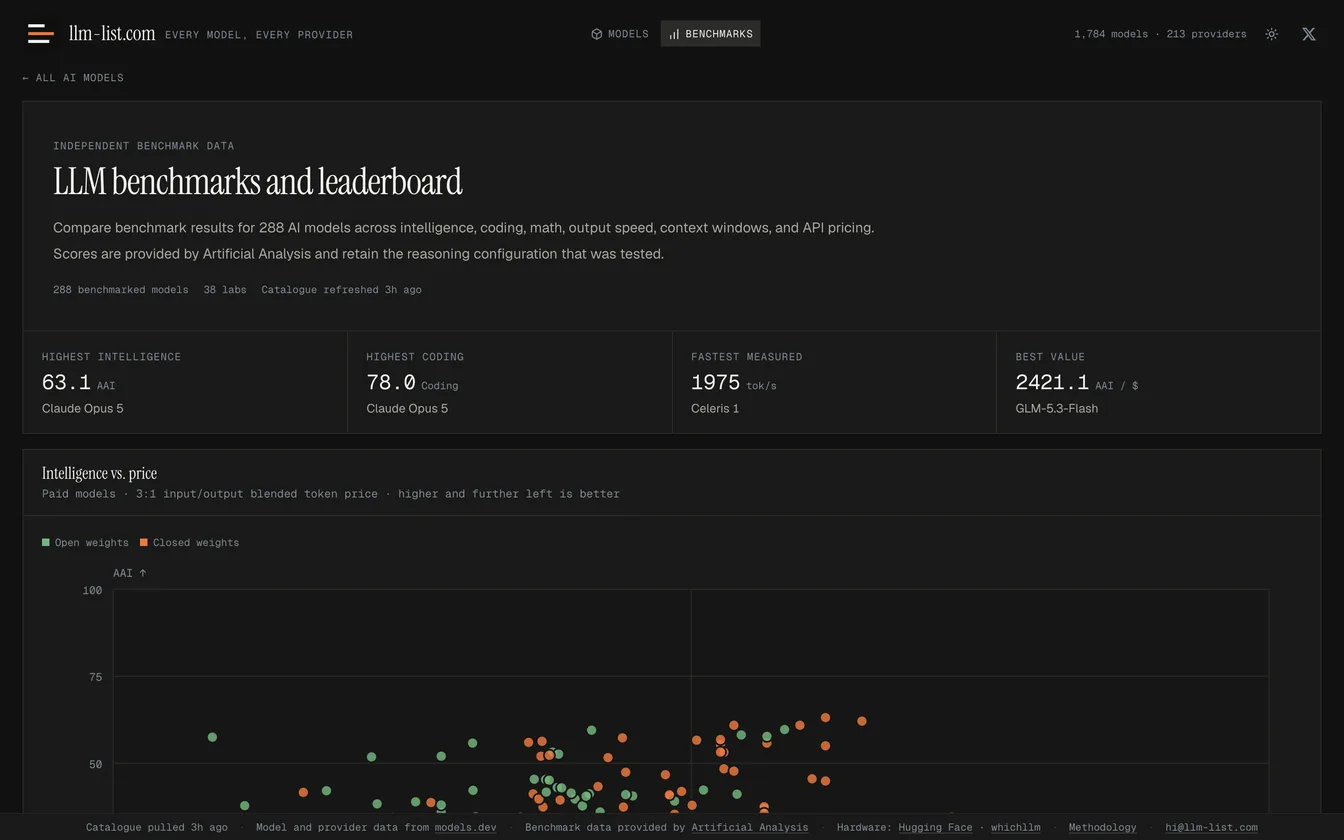Viewport: 1344px width, 840px height.
Task: Switch to the Models tab
Action: pyautogui.click(x=620, y=34)
